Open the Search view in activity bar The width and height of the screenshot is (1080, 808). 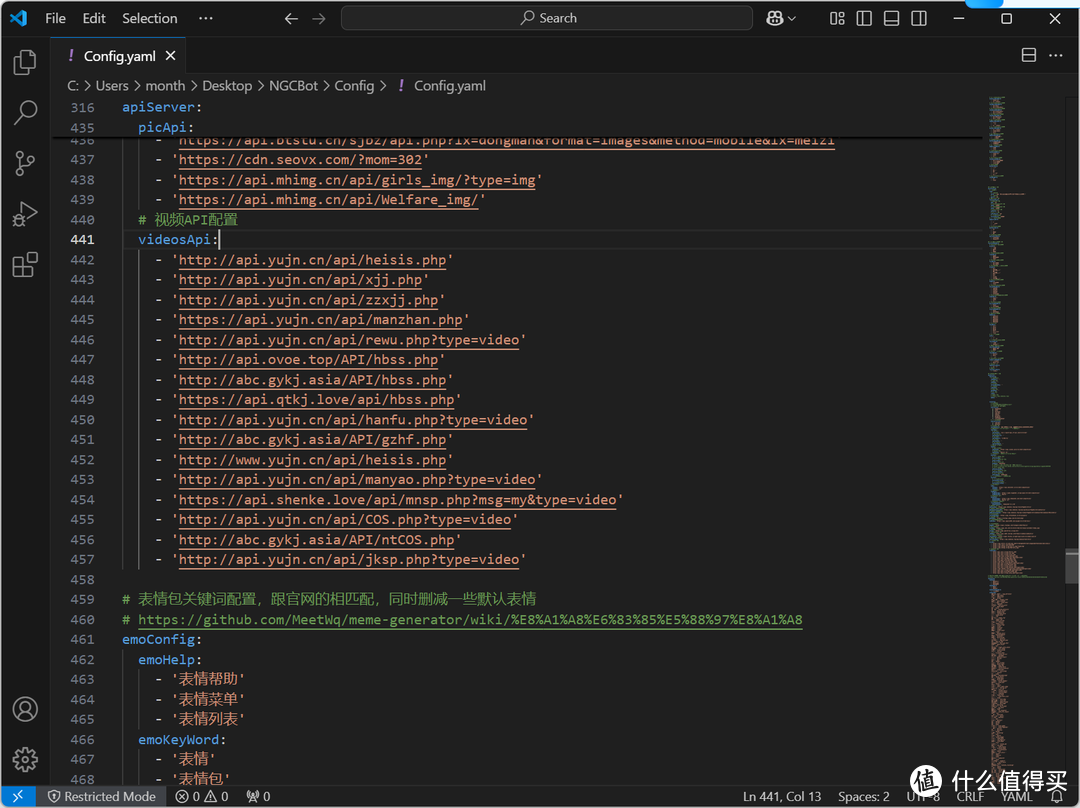point(25,112)
